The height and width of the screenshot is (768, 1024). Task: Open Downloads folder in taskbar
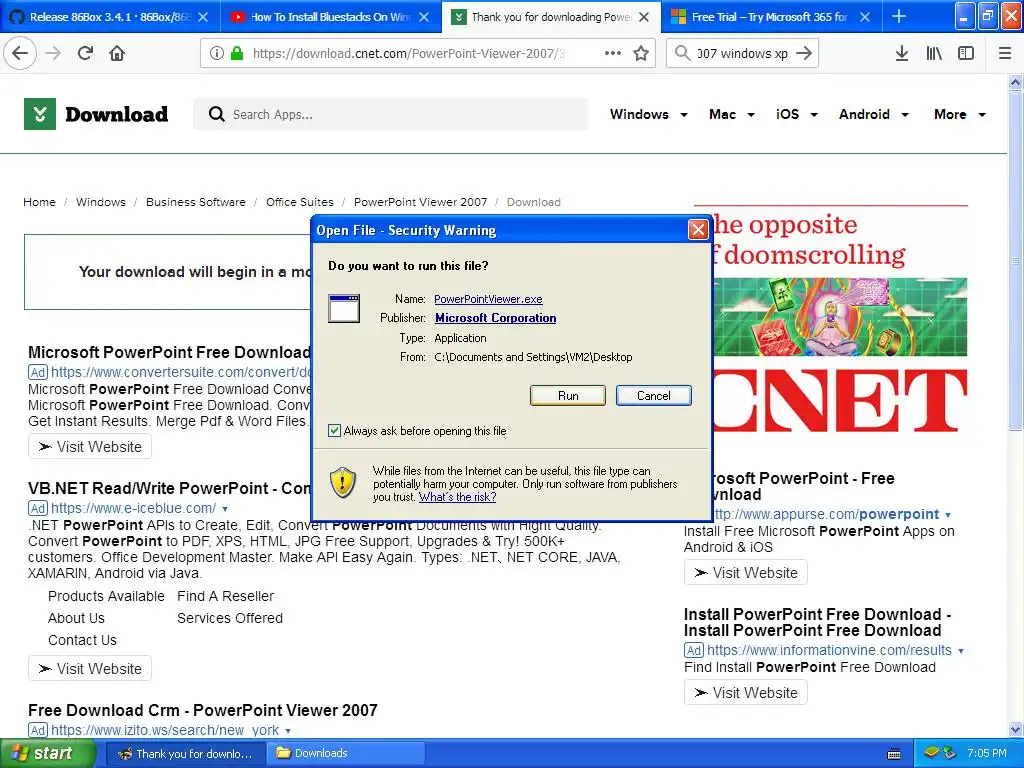coord(346,754)
